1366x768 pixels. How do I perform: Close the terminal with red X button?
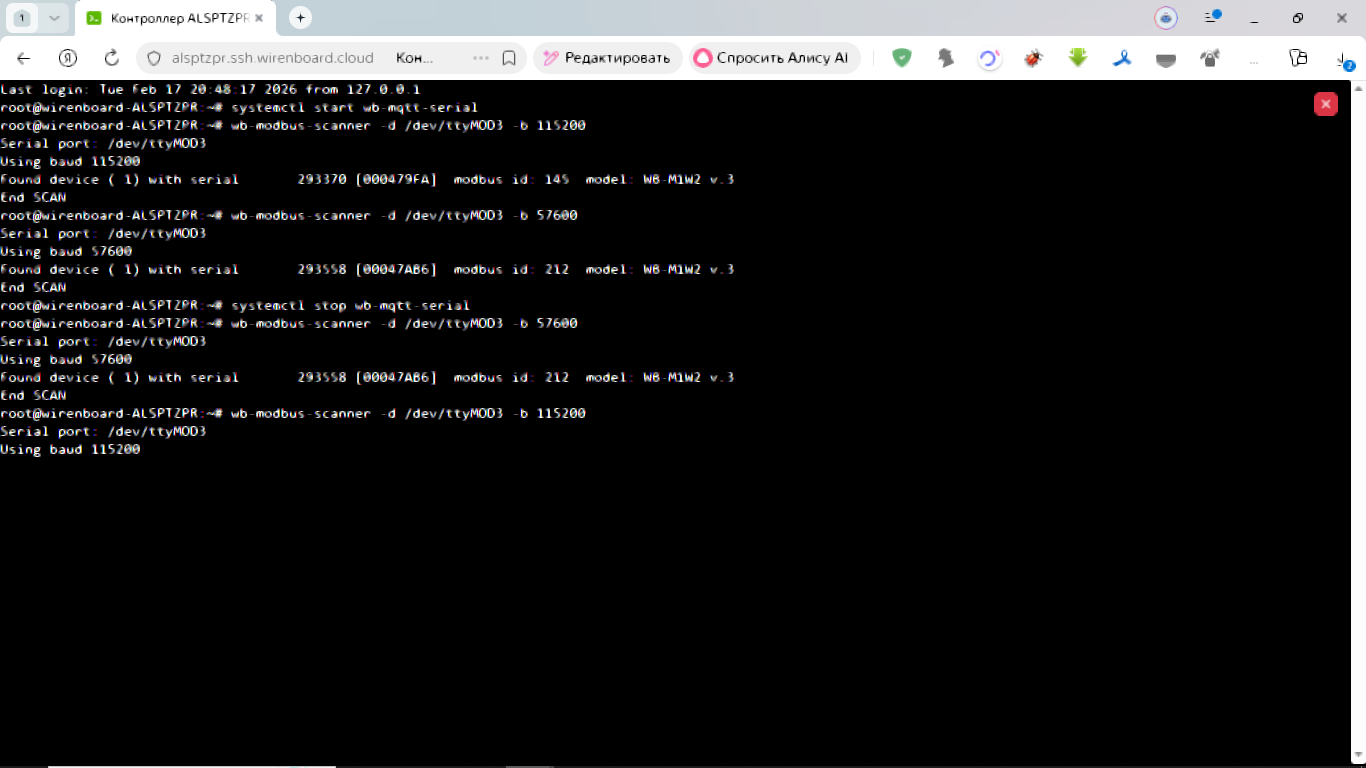[x=1325, y=104]
